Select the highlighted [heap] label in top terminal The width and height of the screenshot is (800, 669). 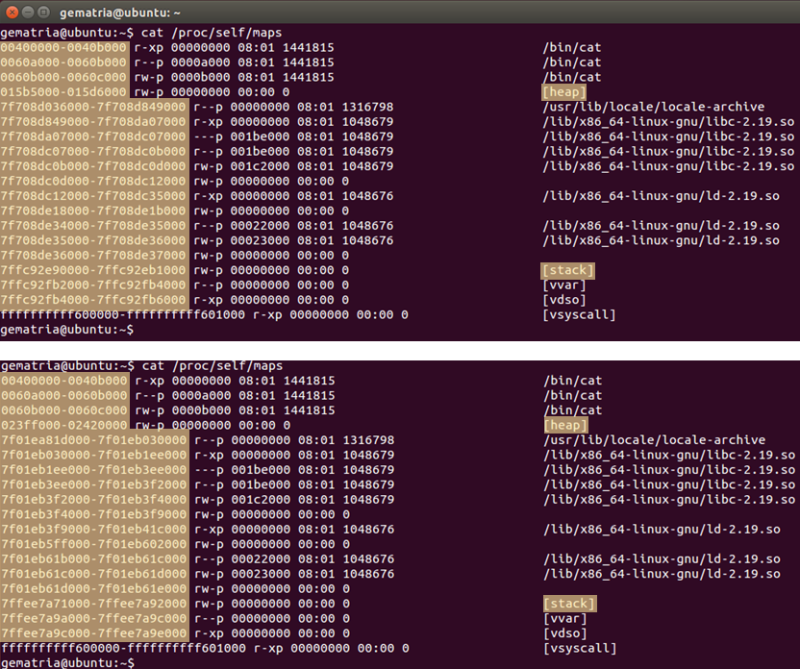(x=563, y=91)
